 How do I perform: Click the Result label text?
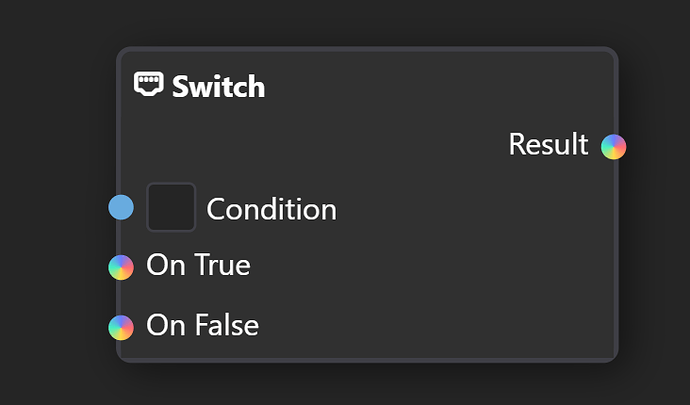(x=548, y=145)
